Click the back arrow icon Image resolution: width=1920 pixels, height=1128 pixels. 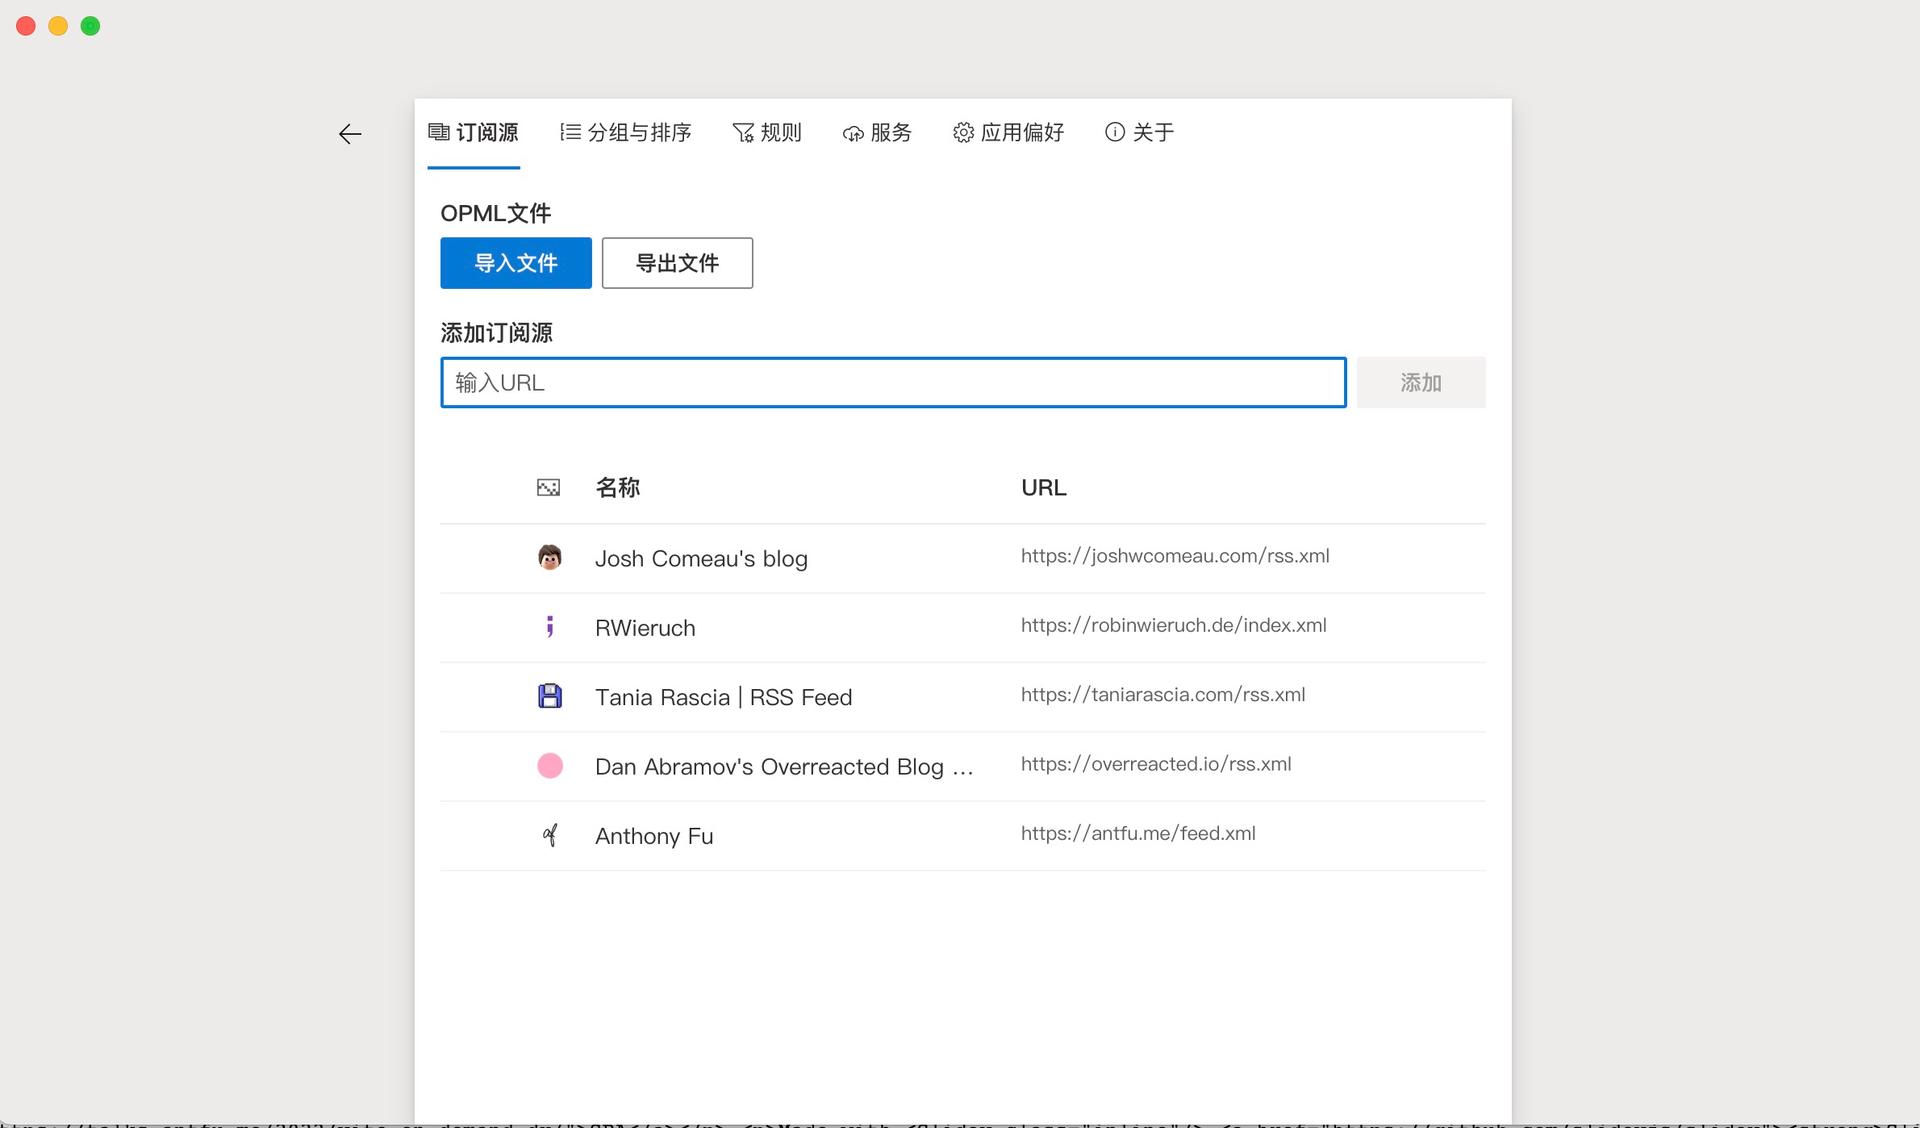point(350,134)
